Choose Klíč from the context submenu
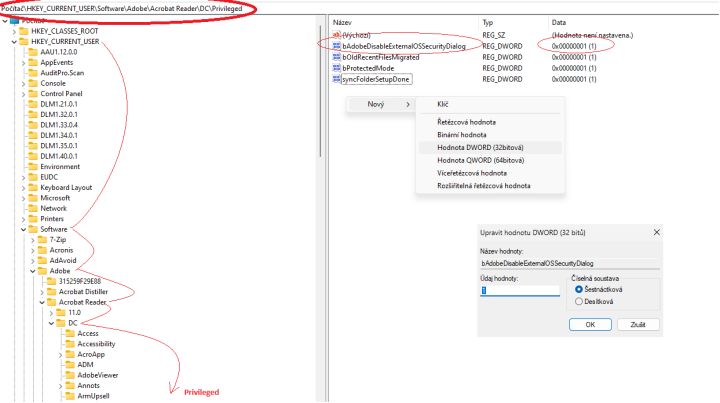This screenshot has height=403, width=720. pos(489,105)
